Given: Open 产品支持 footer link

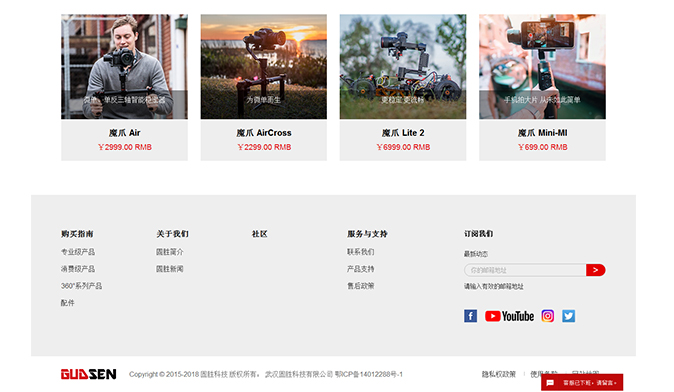Looking at the screenshot, I should click(361, 269).
